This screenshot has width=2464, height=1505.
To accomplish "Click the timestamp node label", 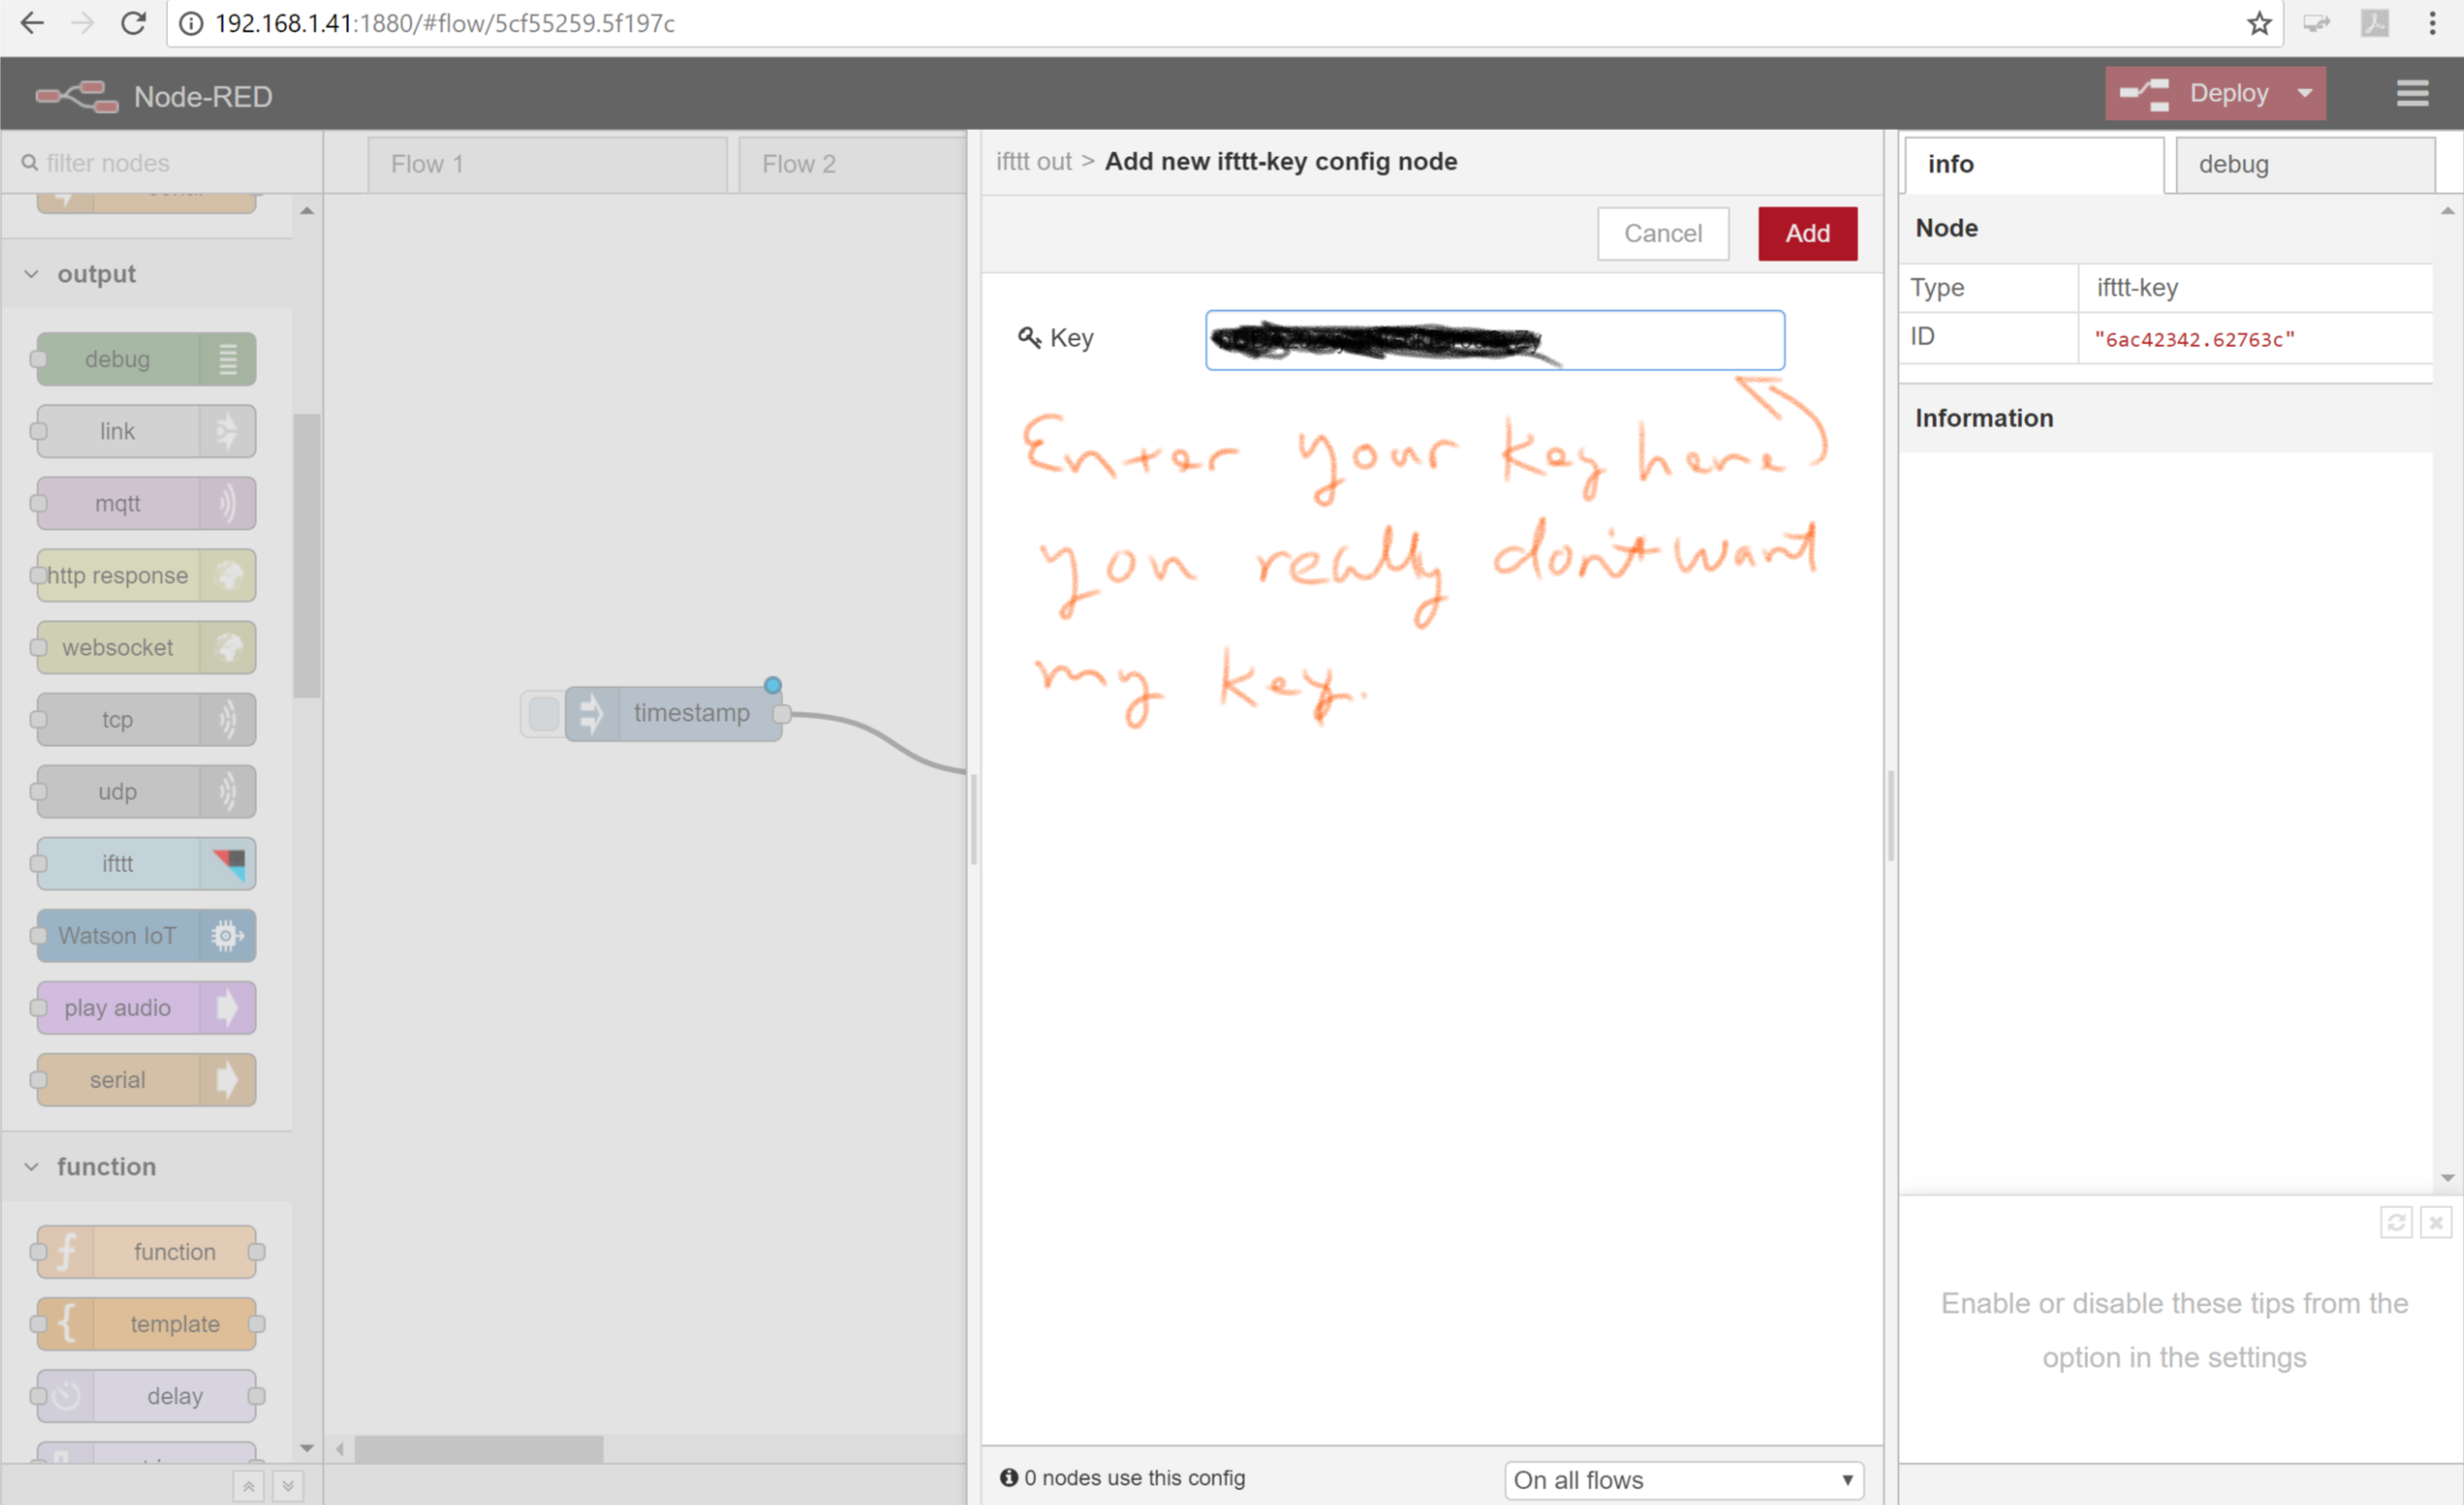I will pos(691,713).
